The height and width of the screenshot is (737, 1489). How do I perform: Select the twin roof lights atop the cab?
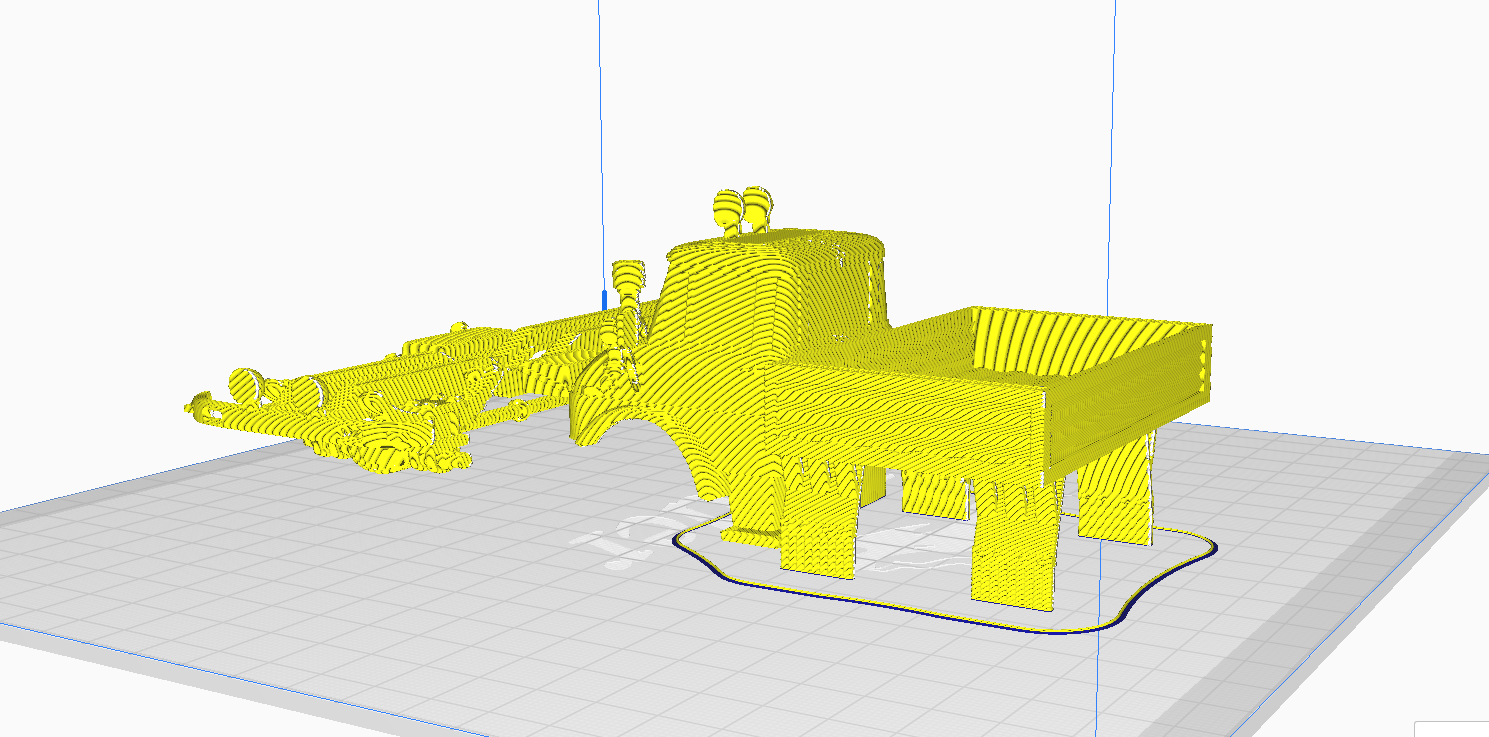coord(741,209)
